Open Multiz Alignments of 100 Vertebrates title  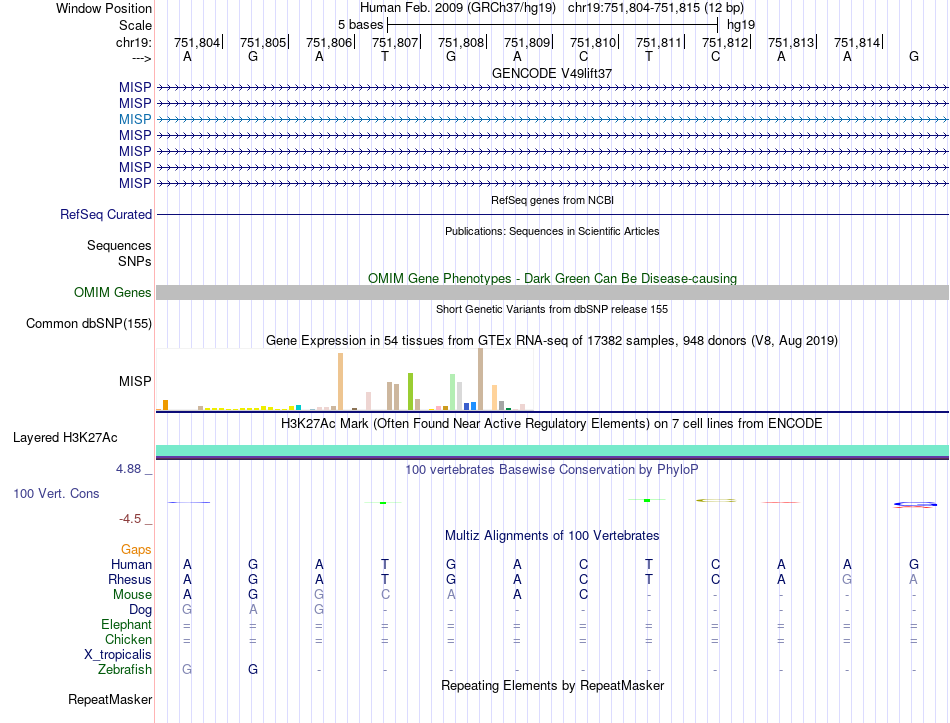(x=552, y=536)
